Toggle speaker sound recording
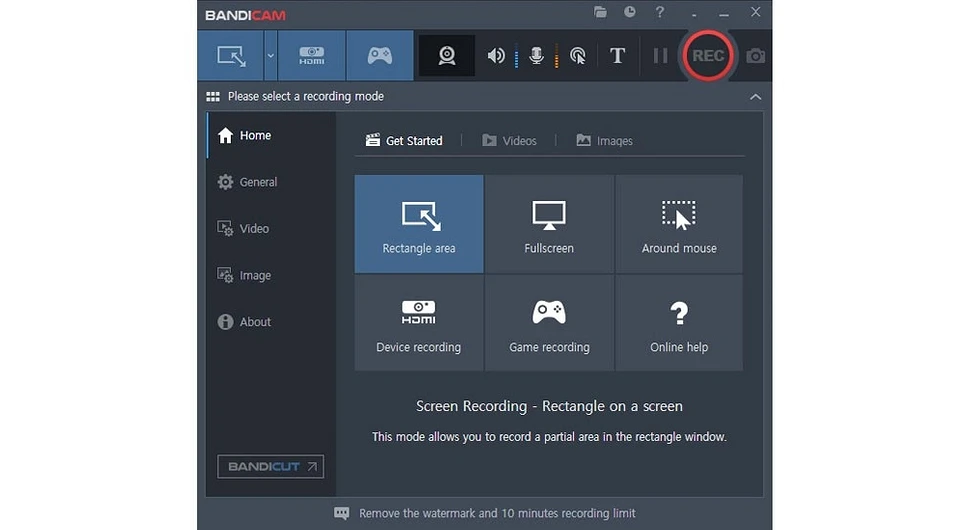 (496, 56)
